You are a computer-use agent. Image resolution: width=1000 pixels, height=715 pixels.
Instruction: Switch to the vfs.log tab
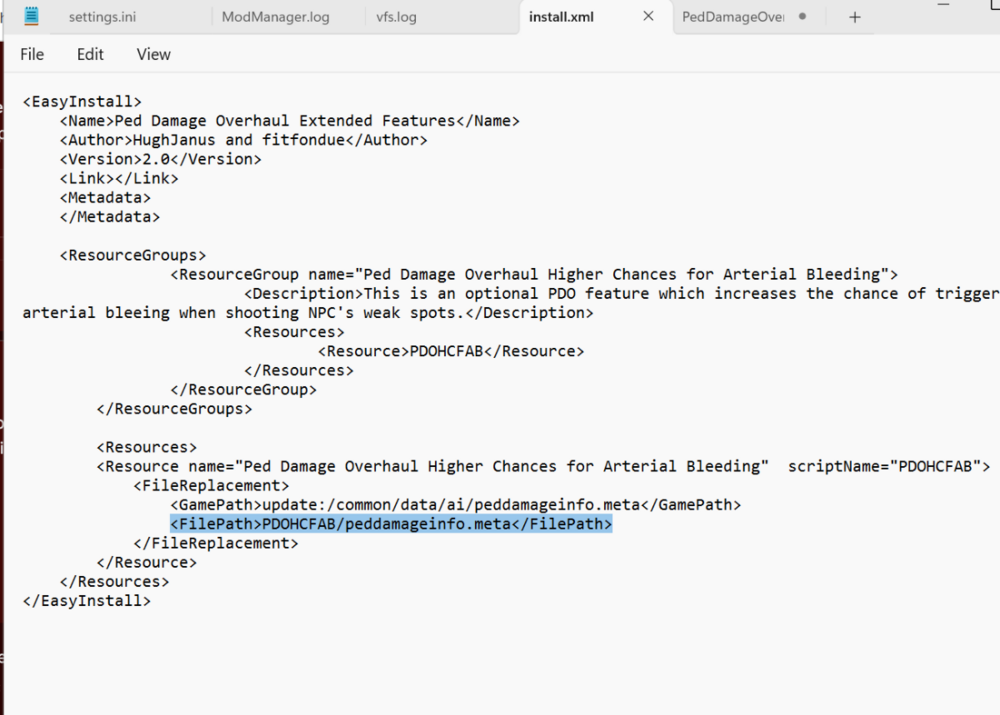(396, 17)
